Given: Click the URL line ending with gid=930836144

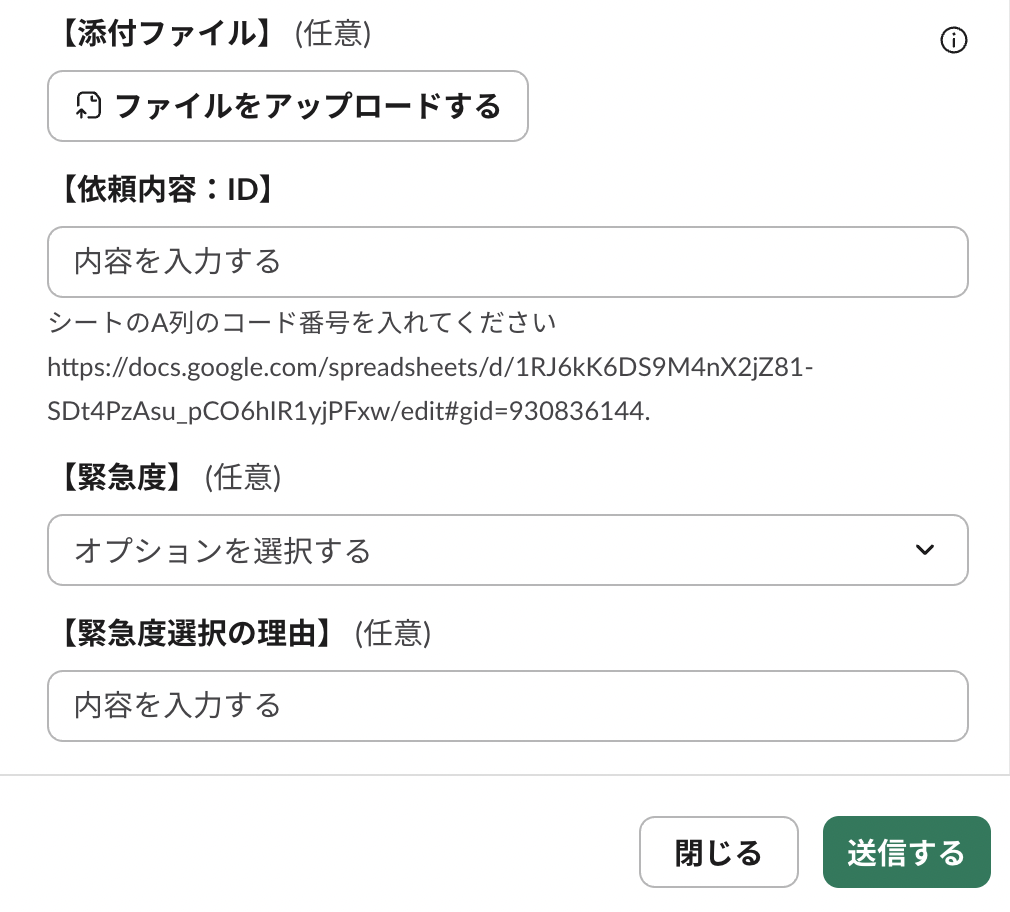Looking at the screenshot, I should (348, 412).
